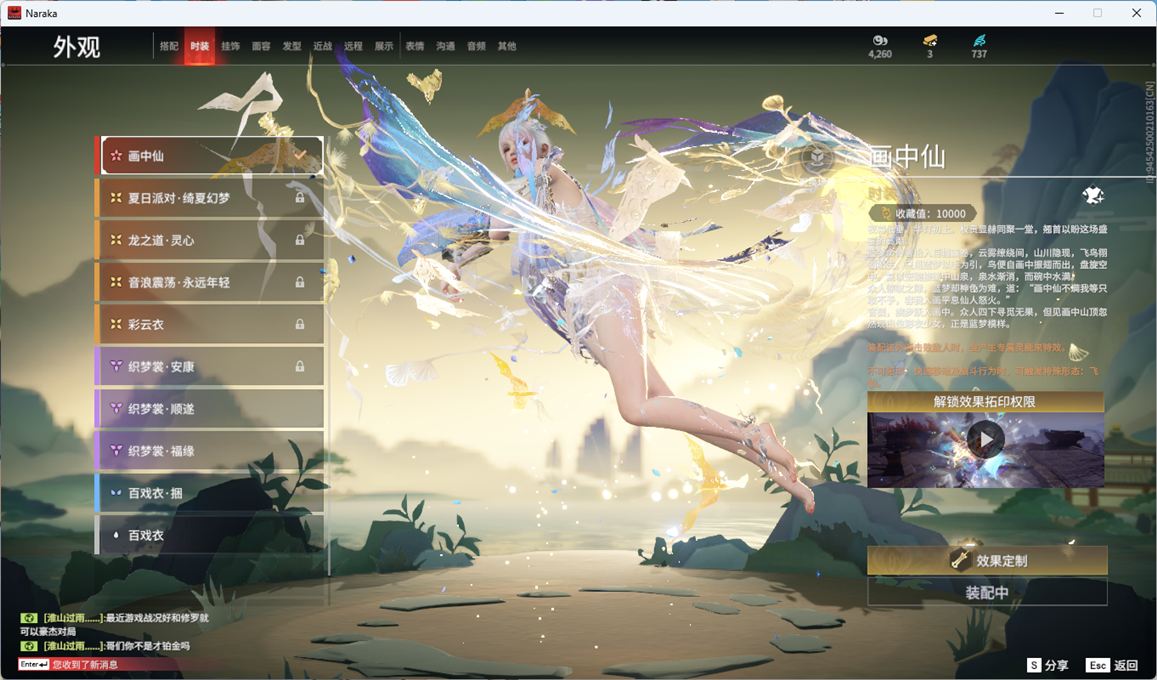Select the 织梦裳·安康 outfit

coord(209,367)
